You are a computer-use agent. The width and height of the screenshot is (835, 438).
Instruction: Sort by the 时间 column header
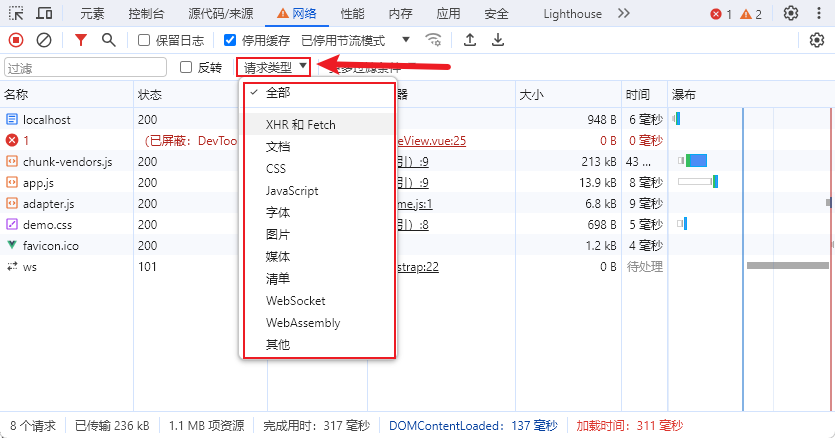pyautogui.click(x=644, y=95)
